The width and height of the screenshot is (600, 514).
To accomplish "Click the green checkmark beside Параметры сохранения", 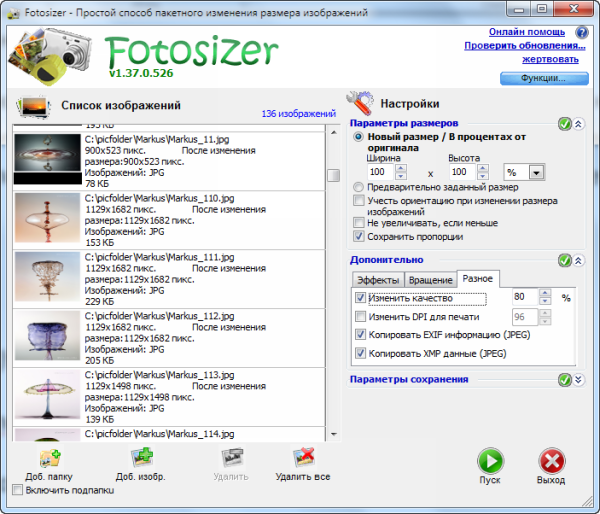I will (x=564, y=380).
